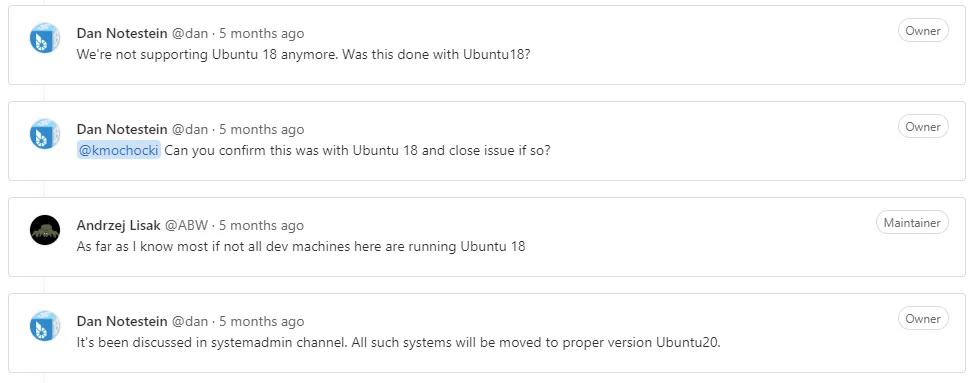Click the Owner badge on the @kmochocki comment
The height and width of the screenshot is (383, 974).
pos(923,127)
